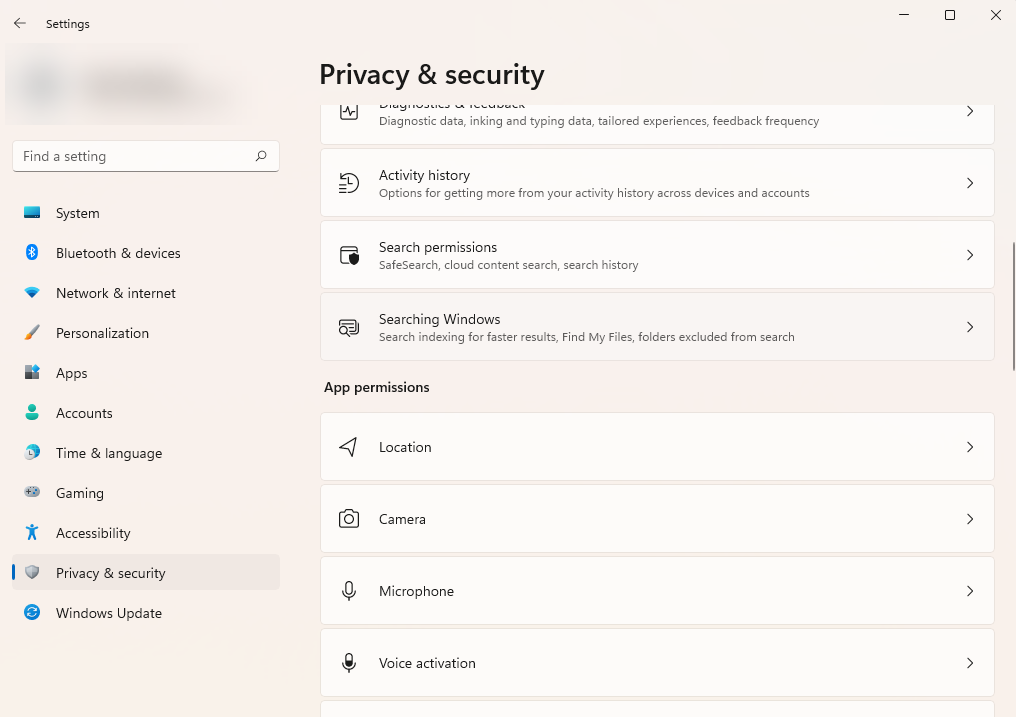Click the Privacy & security shield icon
Image resolution: width=1016 pixels, height=717 pixels.
coord(32,573)
